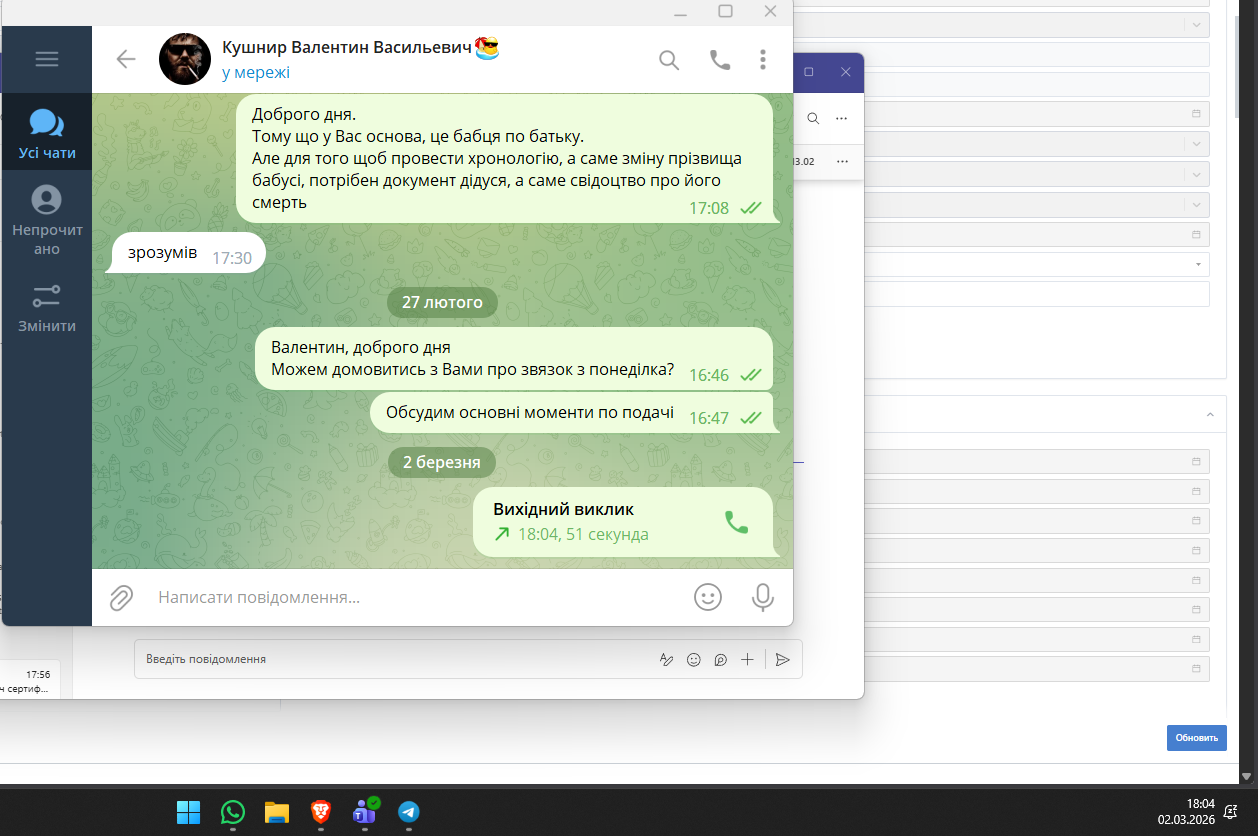The image size is (1258, 836).
Task: Collapse the background form section chevron
Action: pyautogui.click(x=1210, y=414)
